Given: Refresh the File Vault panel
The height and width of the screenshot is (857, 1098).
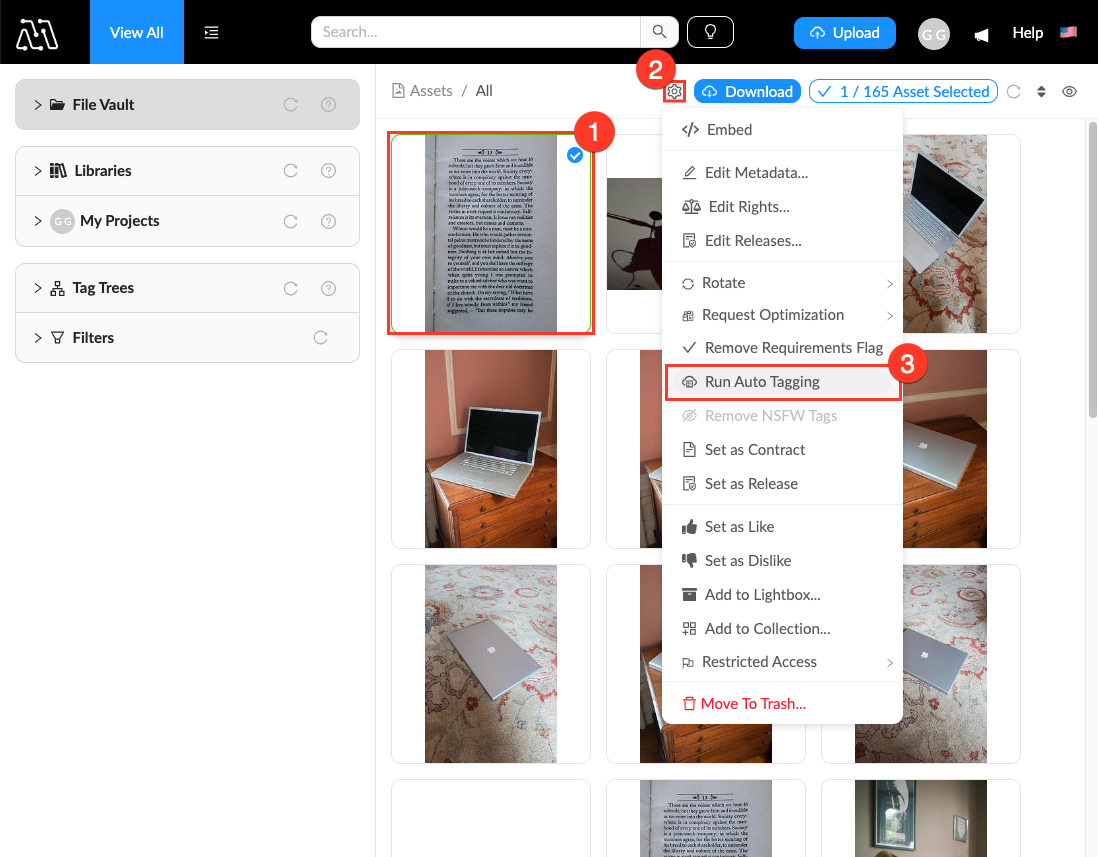Looking at the screenshot, I should click(x=290, y=105).
